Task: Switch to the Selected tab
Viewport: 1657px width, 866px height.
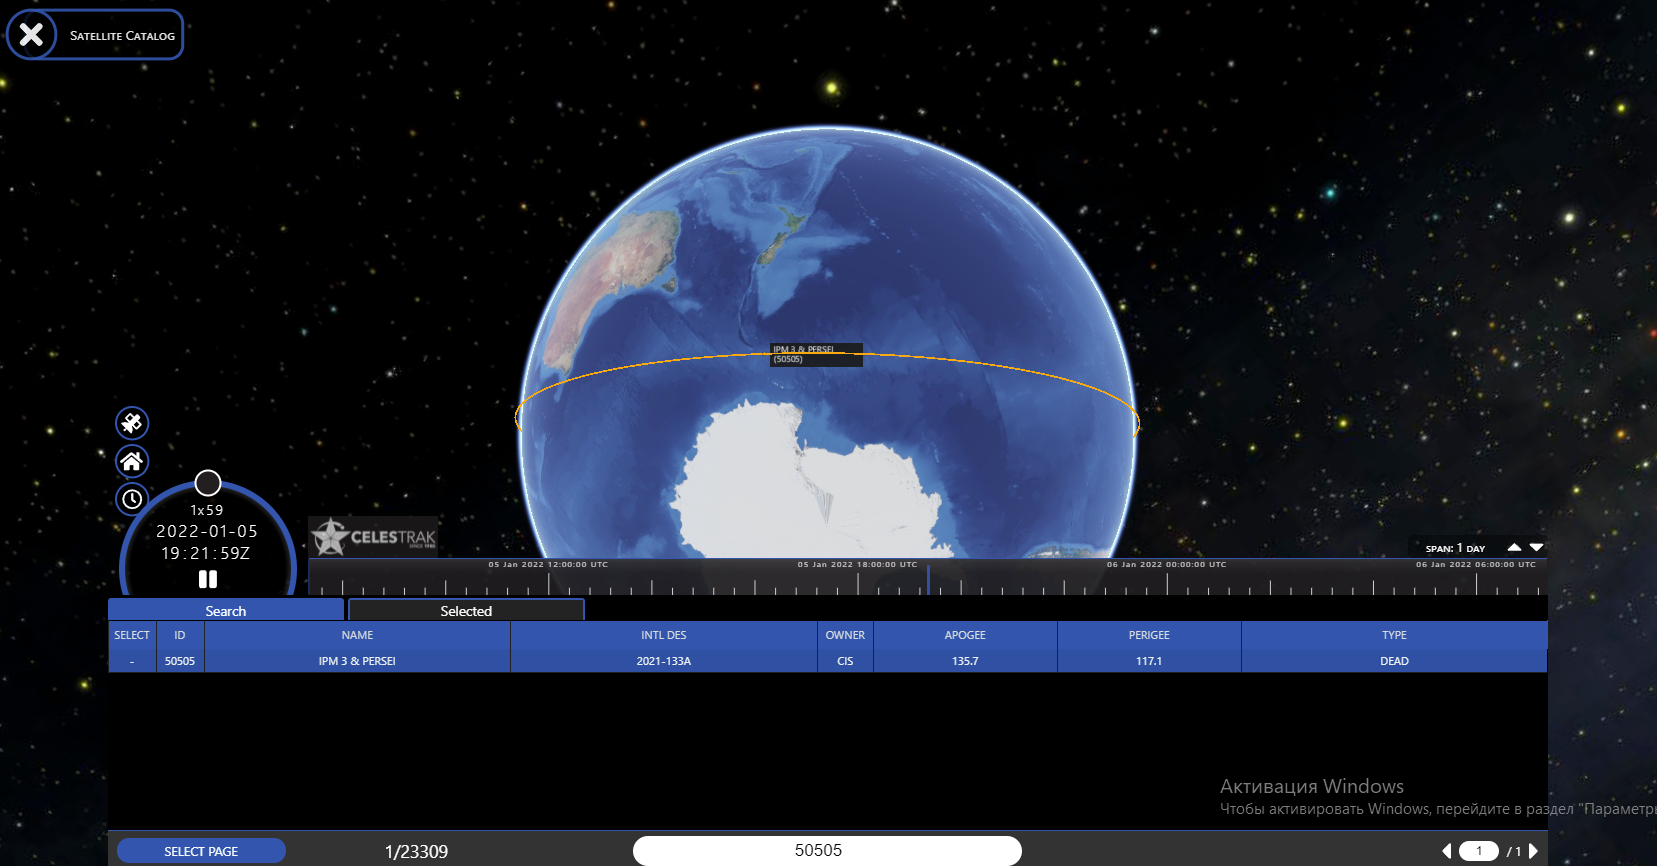Action: point(466,610)
